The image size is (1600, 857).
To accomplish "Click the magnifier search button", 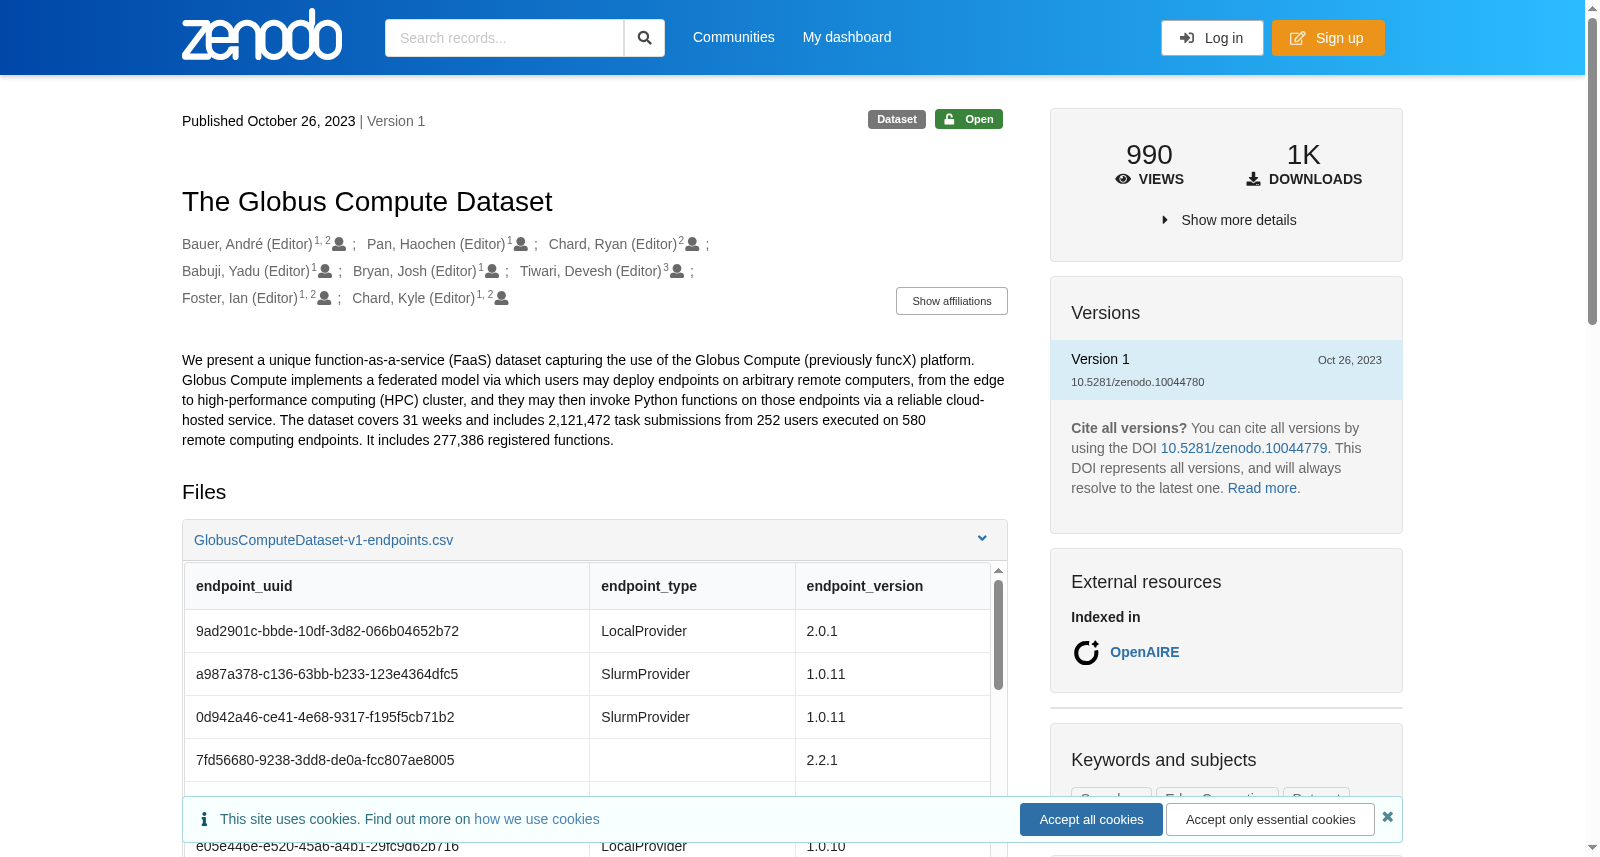I will click(x=645, y=38).
